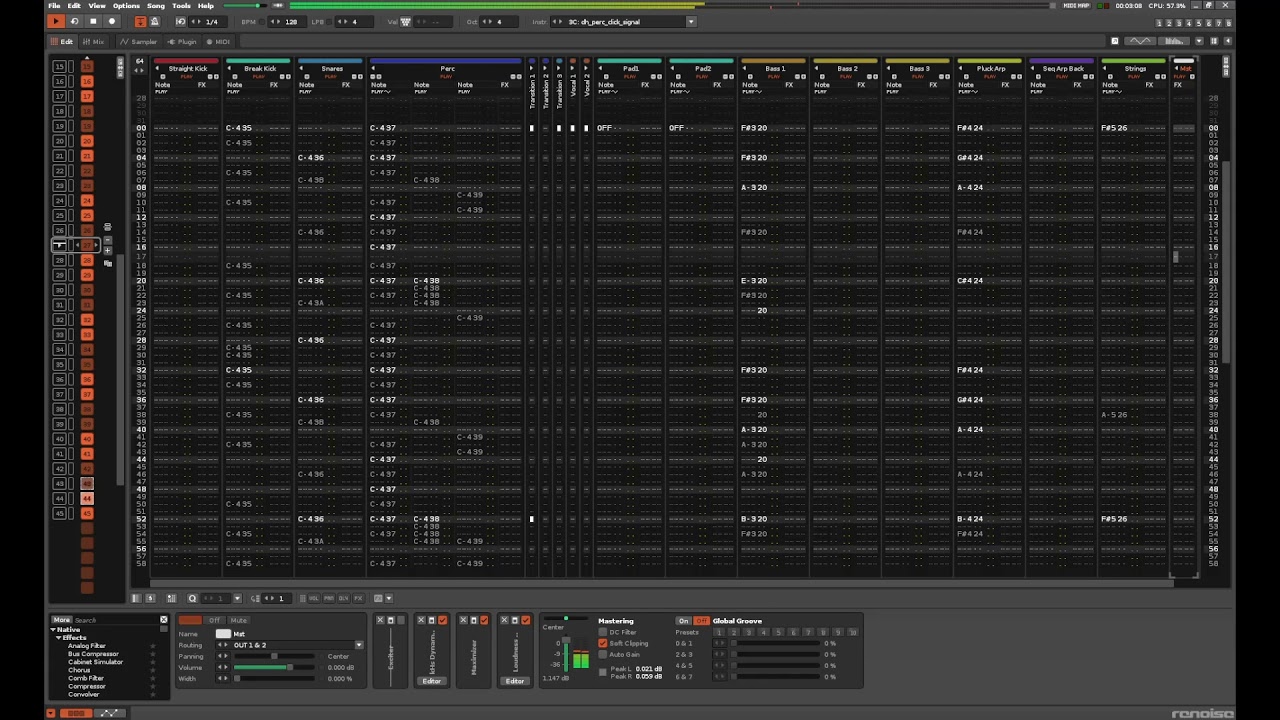Screen dimensions: 1280x720
Task: Toggle the DLY column button
Action: pos(343,598)
